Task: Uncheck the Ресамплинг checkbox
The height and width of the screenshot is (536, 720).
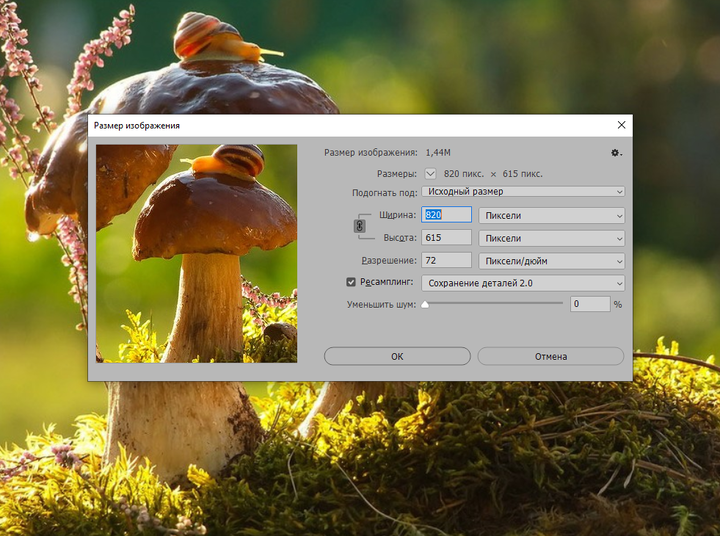Action: coord(351,282)
